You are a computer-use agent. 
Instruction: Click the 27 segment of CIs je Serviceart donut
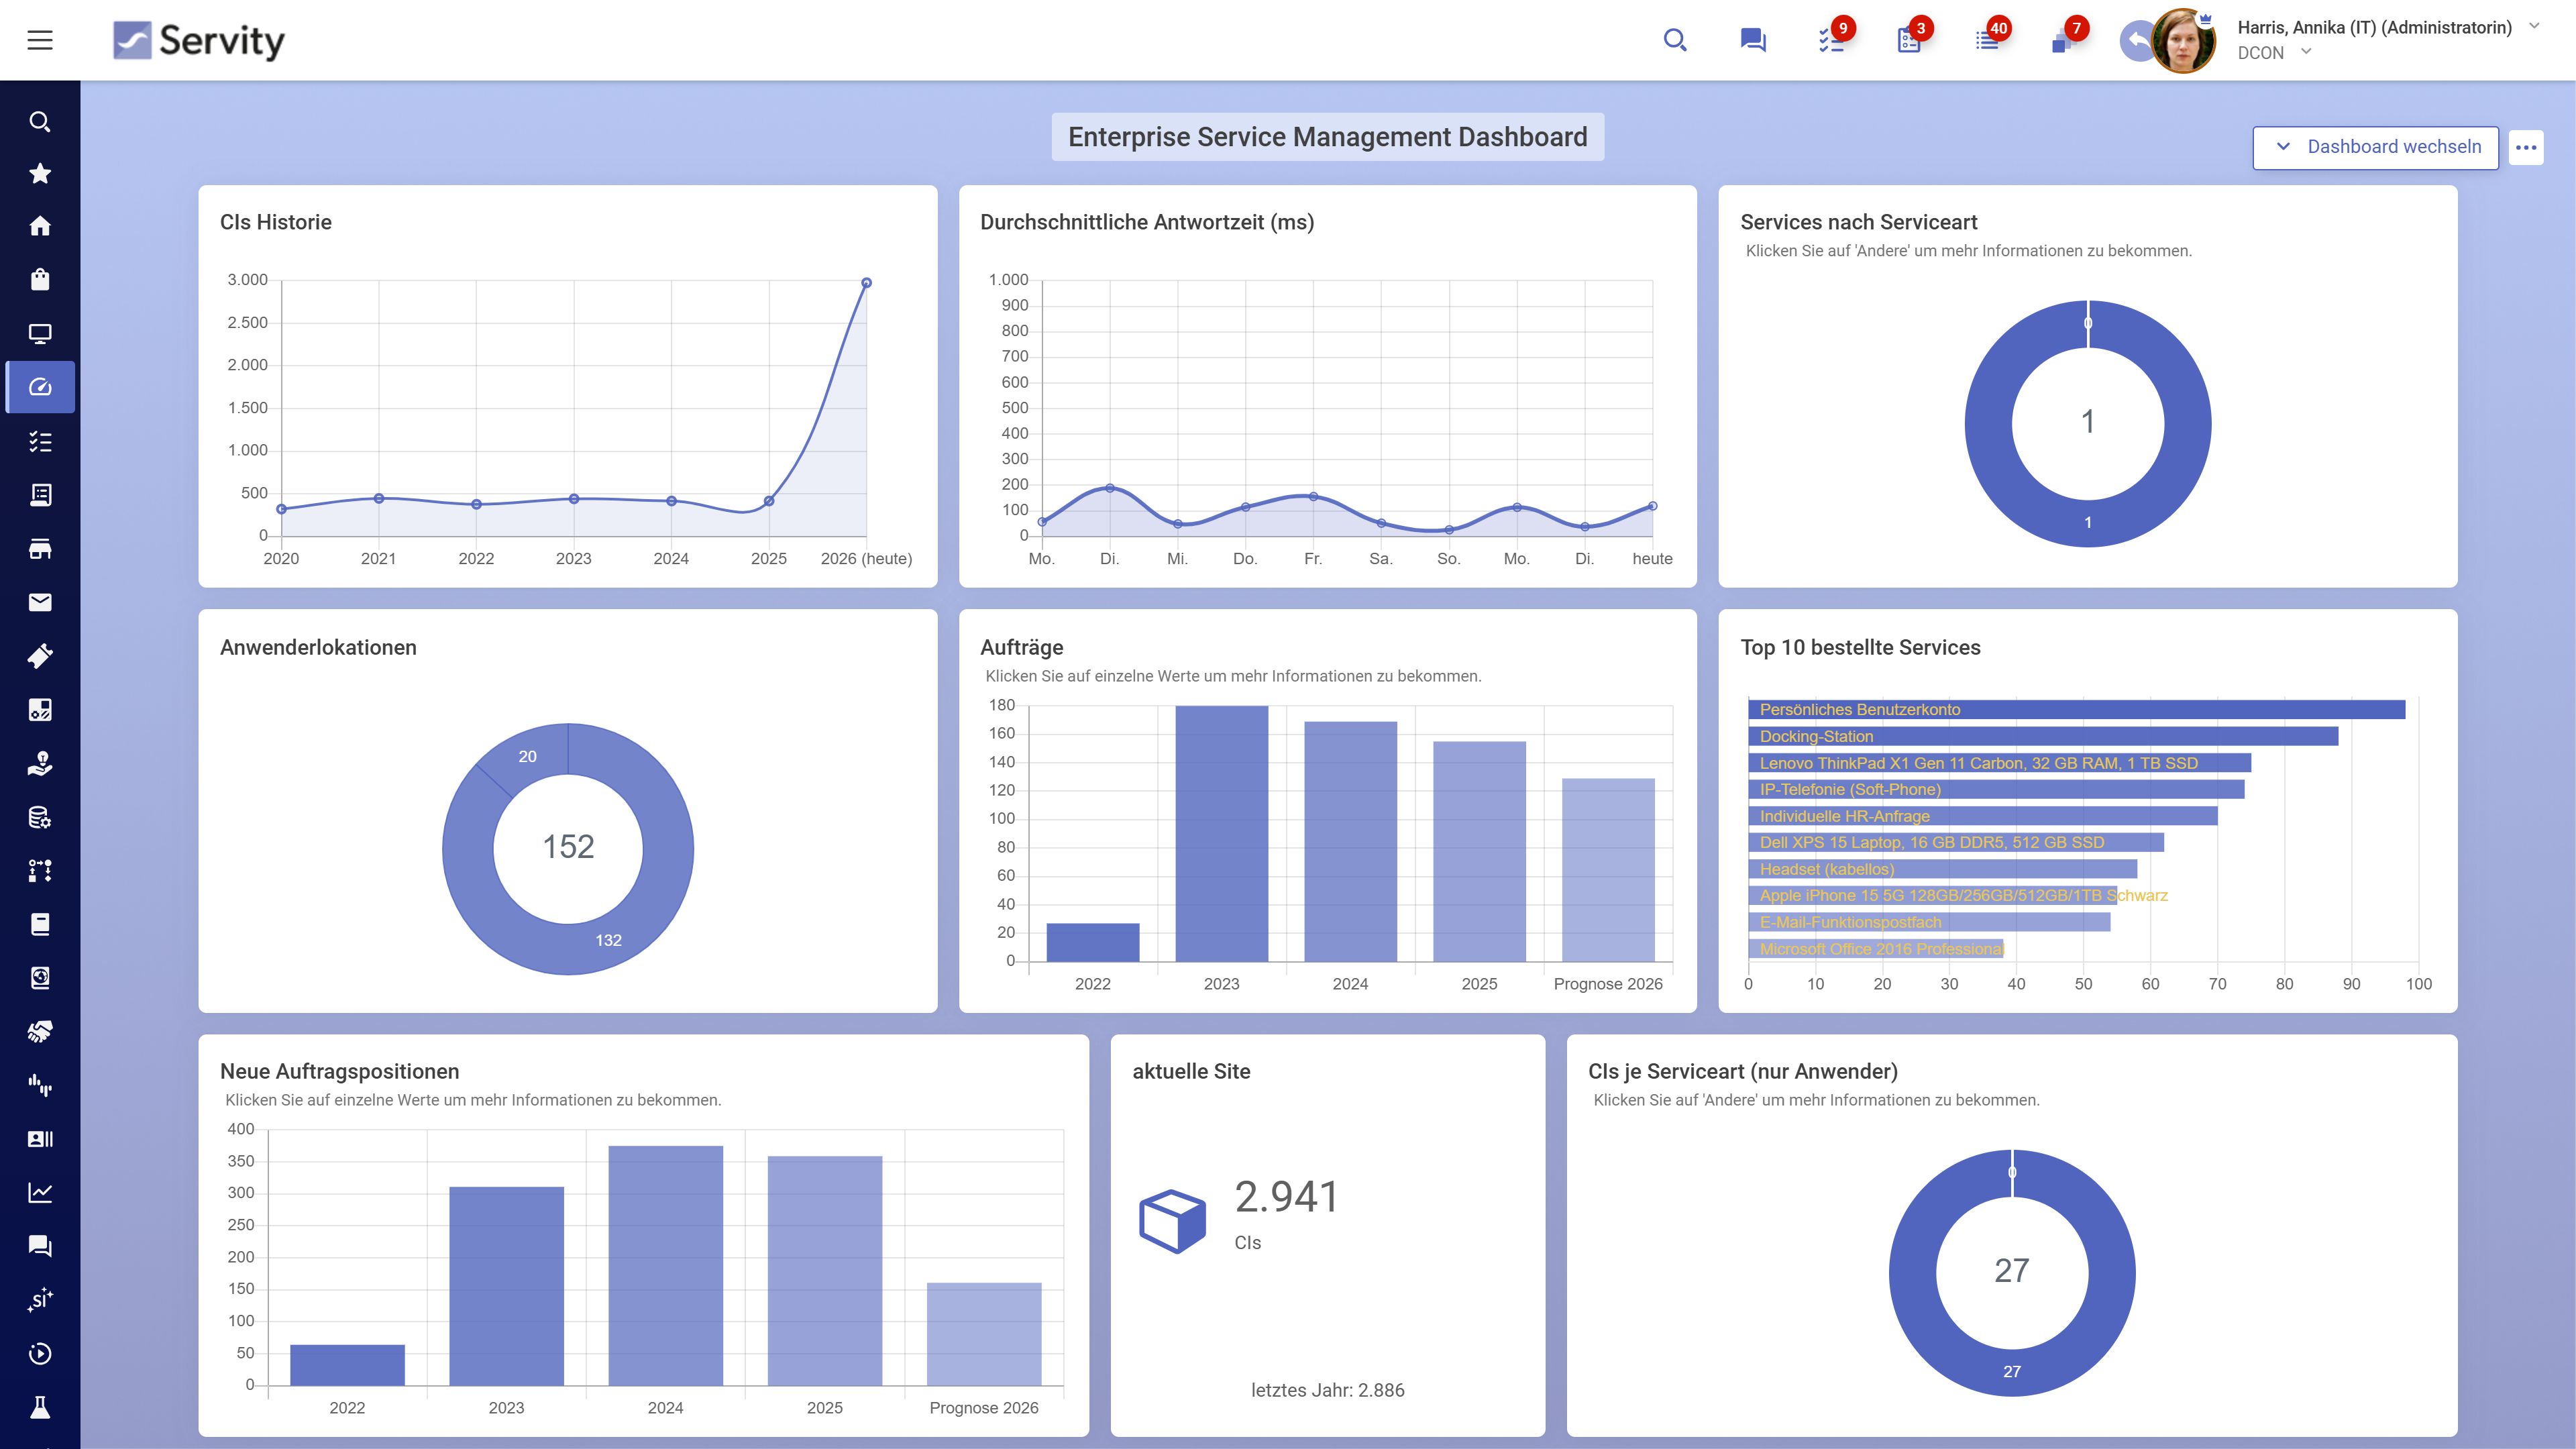(2012, 1372)
